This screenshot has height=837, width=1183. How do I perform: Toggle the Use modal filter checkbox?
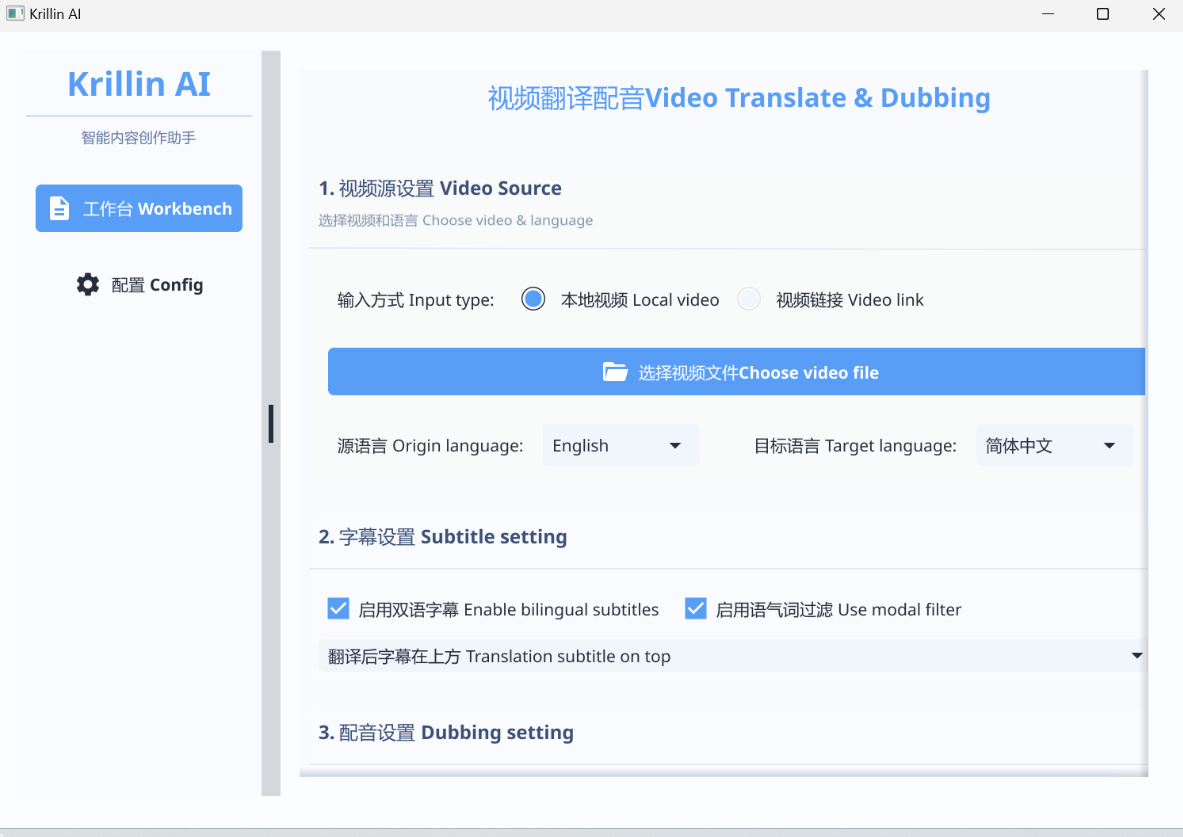tap(696, 608)
